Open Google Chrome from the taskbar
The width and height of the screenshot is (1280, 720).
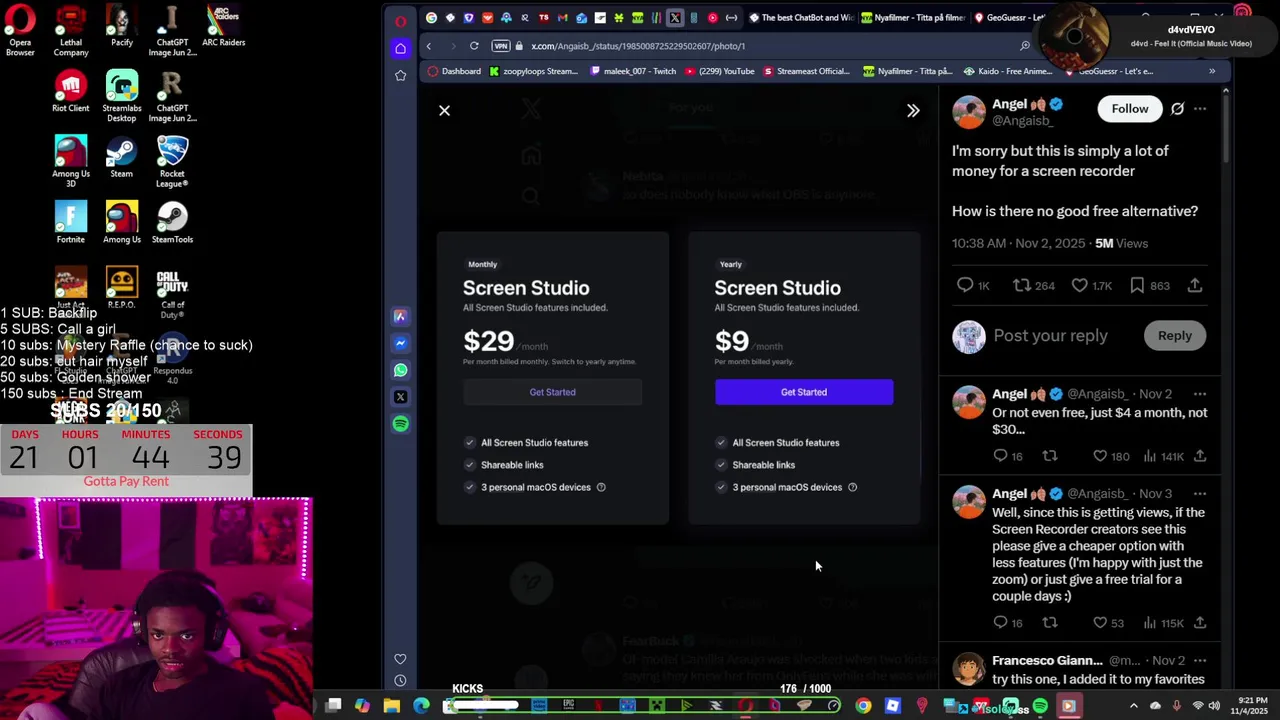pos(863,706)
